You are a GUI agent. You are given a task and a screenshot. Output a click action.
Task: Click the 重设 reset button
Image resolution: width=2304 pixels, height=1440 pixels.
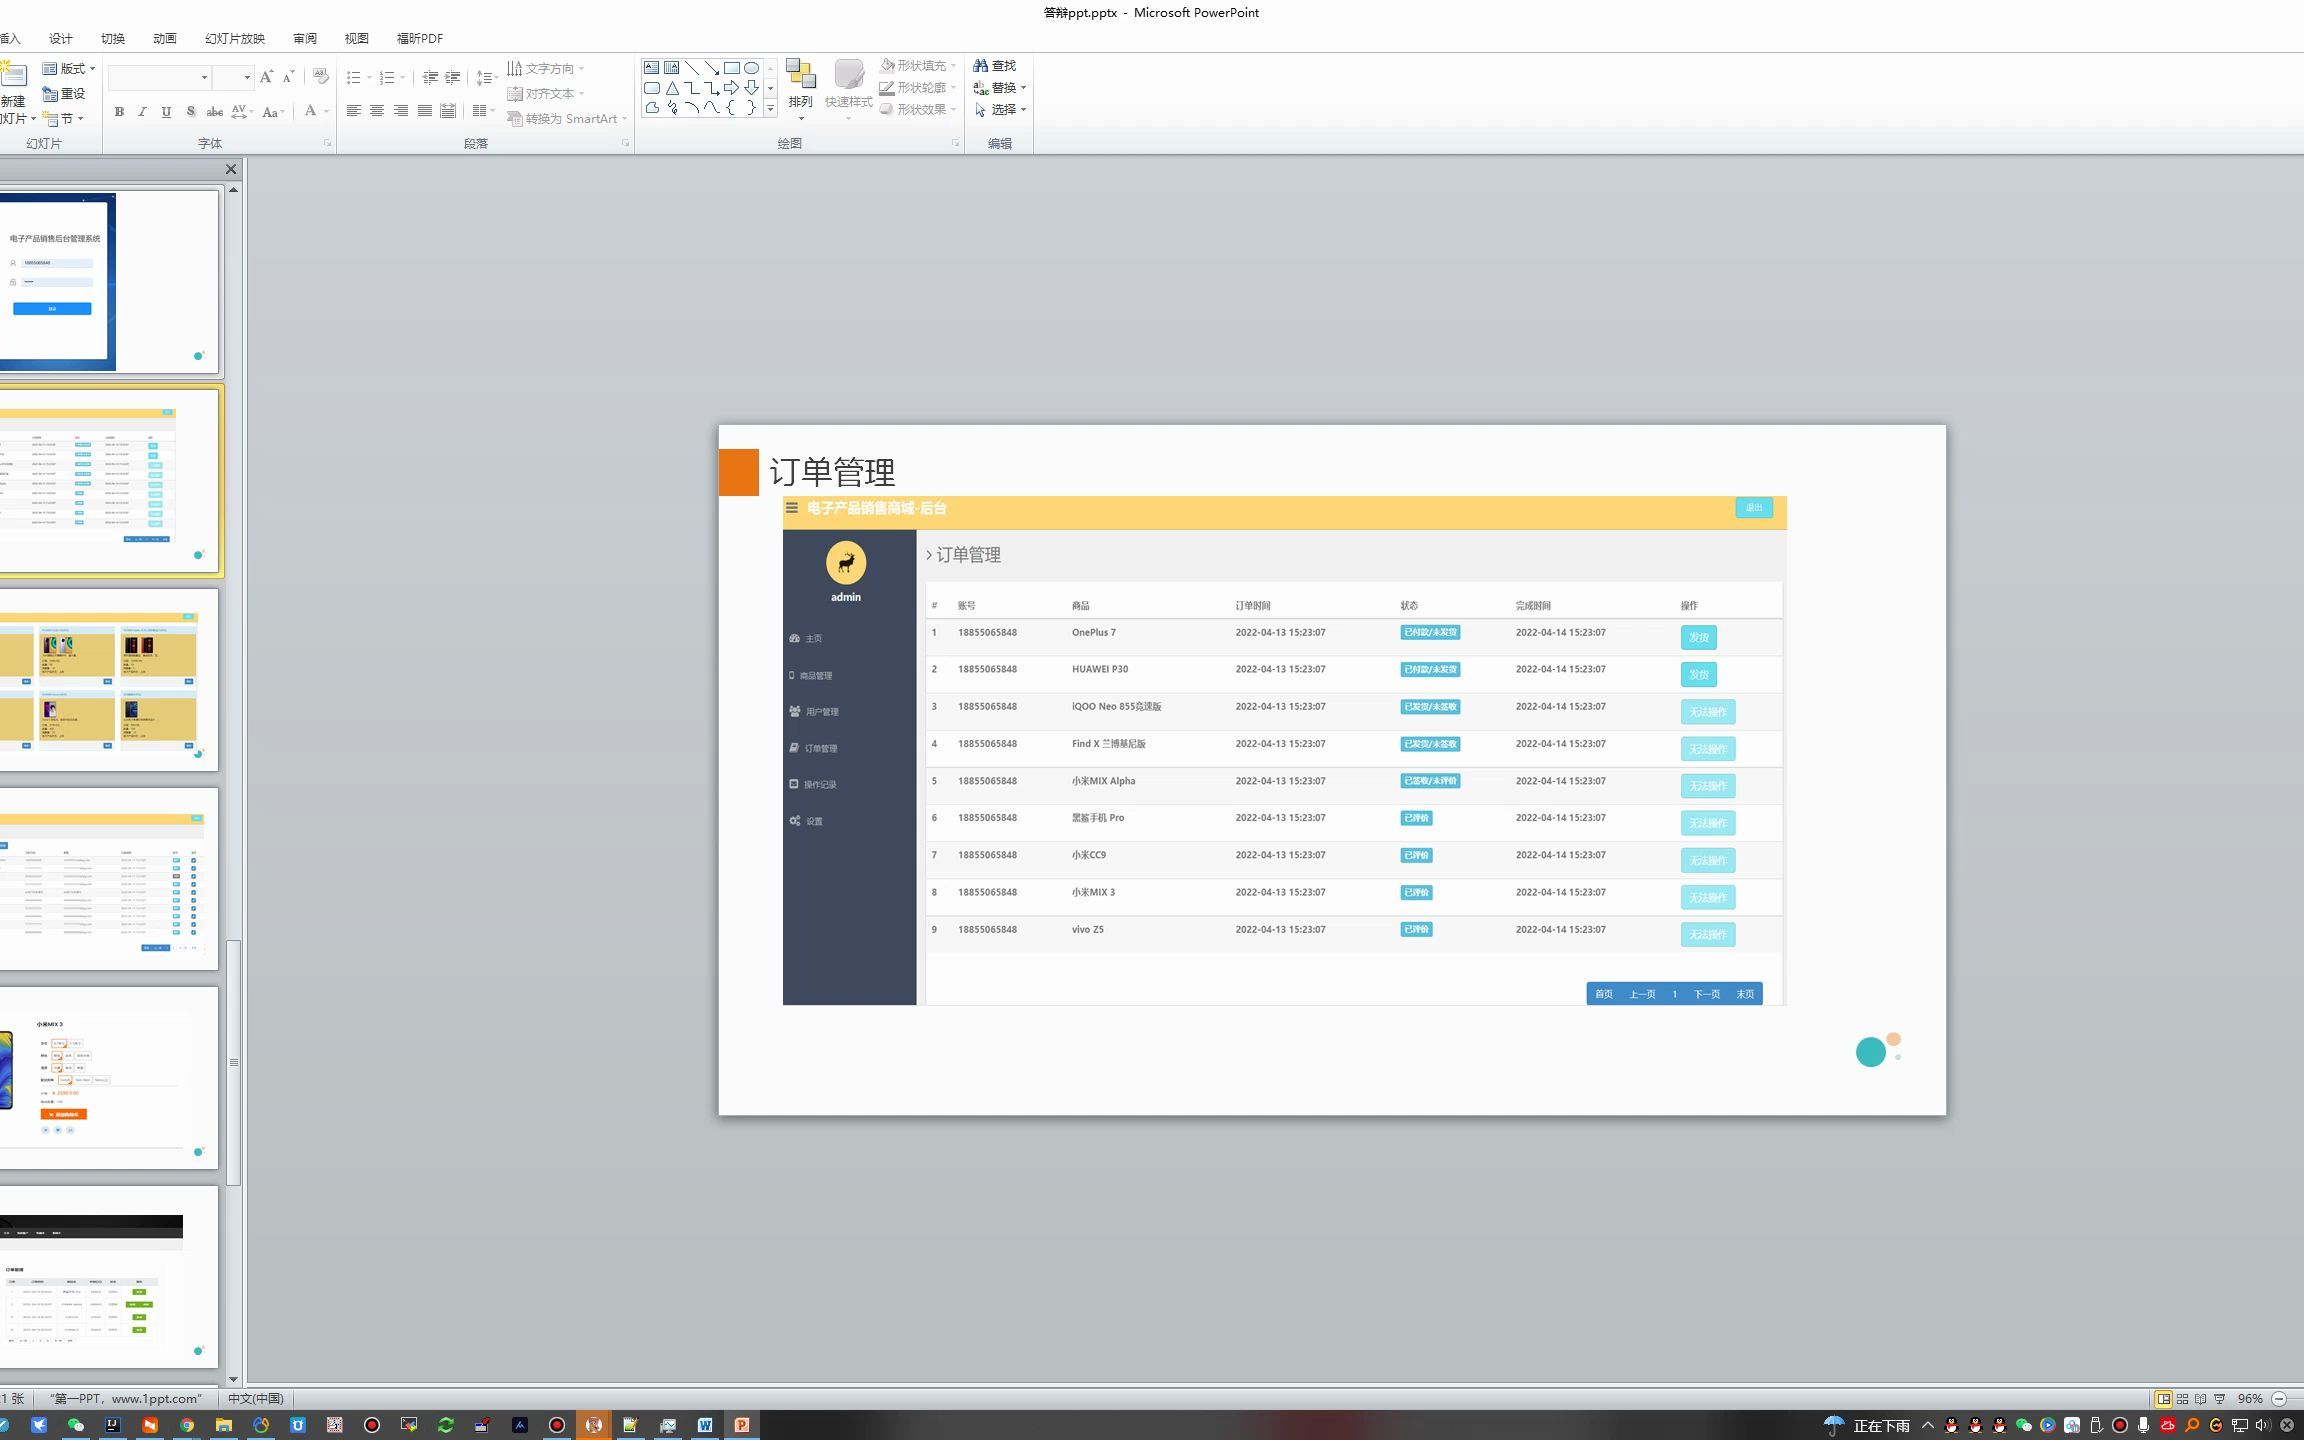point(65,93)
